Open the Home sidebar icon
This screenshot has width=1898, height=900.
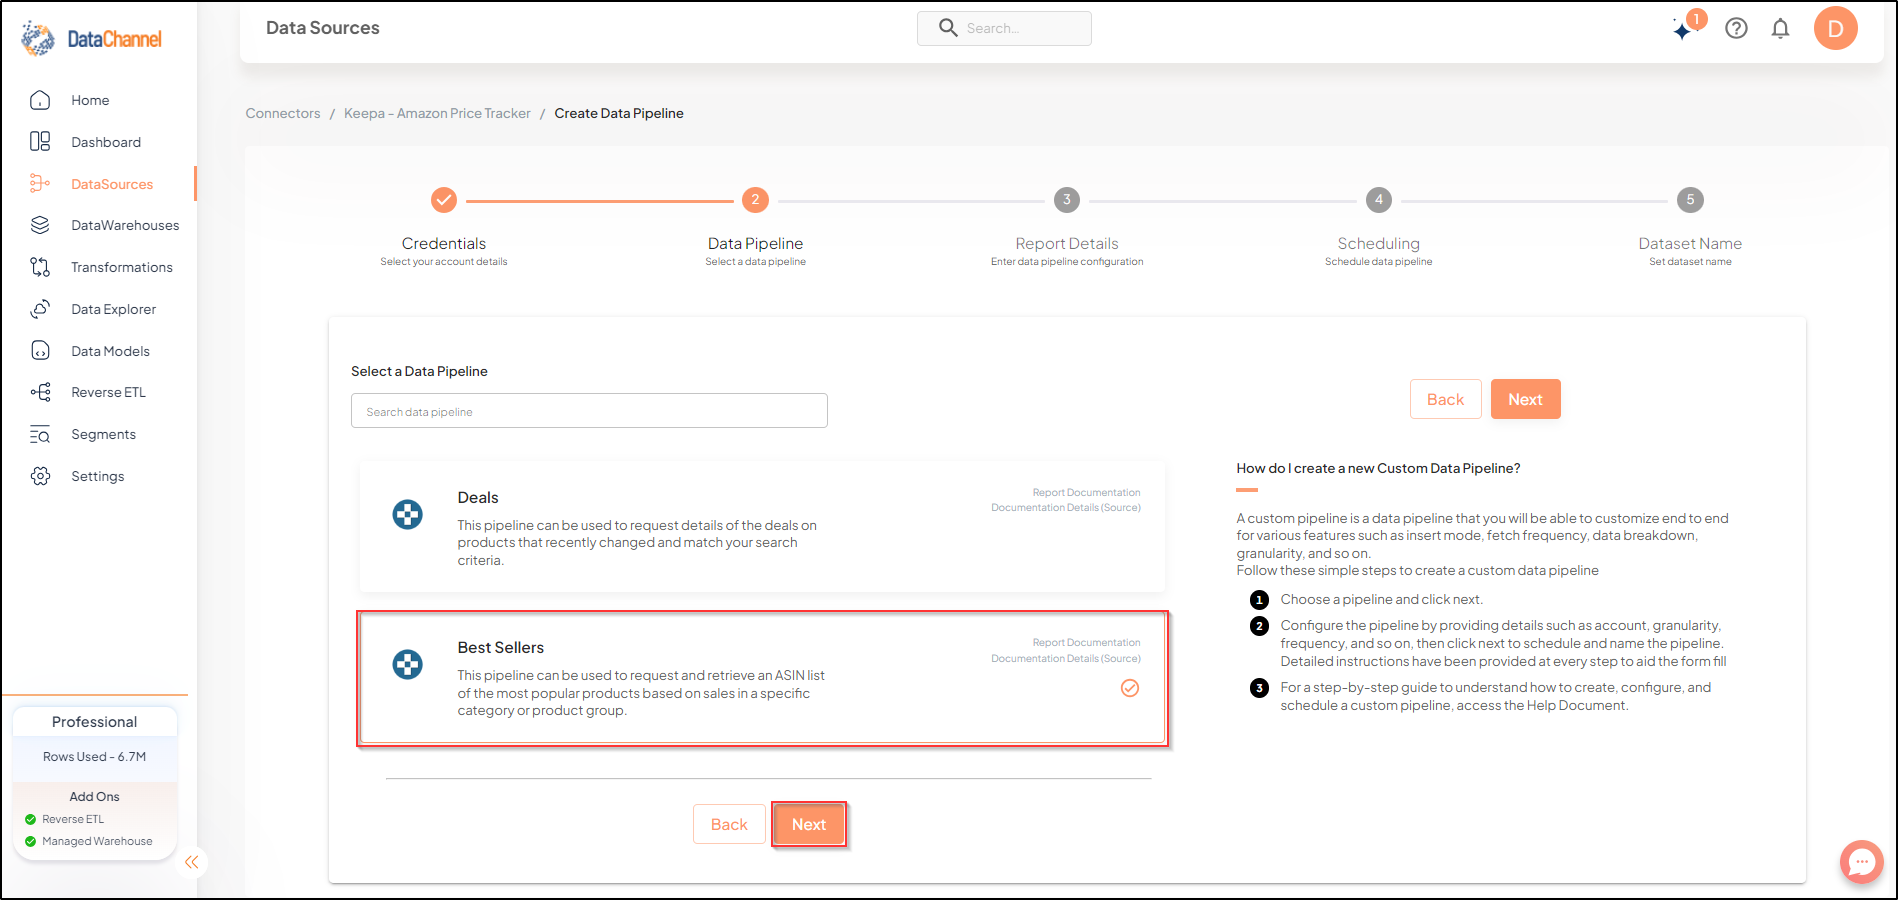pos(40,100)
